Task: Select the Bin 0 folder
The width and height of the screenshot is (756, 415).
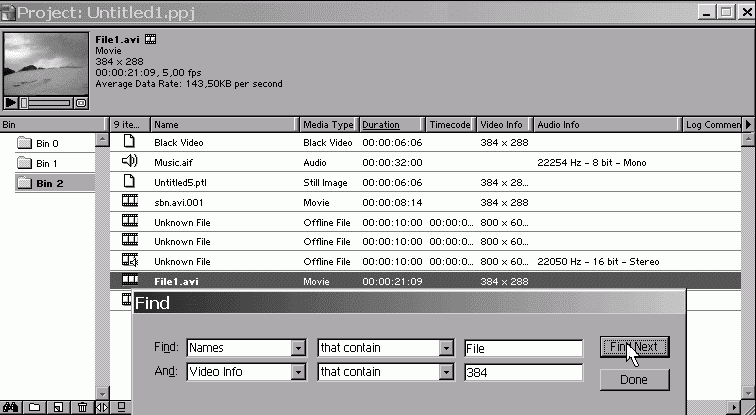Action: click(x=46, y=143)
